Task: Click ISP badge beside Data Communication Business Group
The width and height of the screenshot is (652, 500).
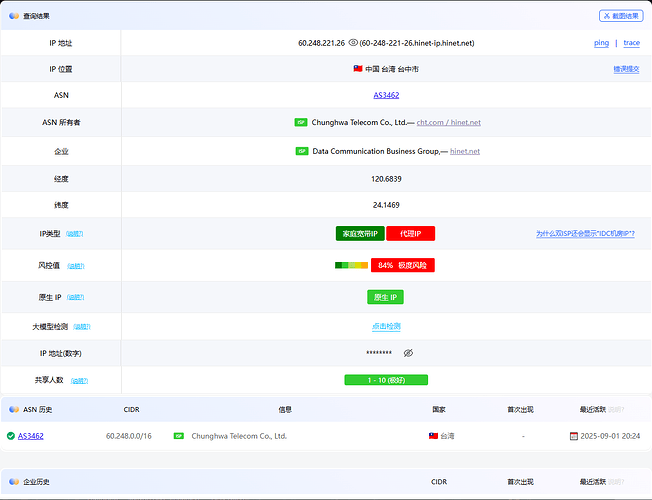Action: tap(302, 151)
